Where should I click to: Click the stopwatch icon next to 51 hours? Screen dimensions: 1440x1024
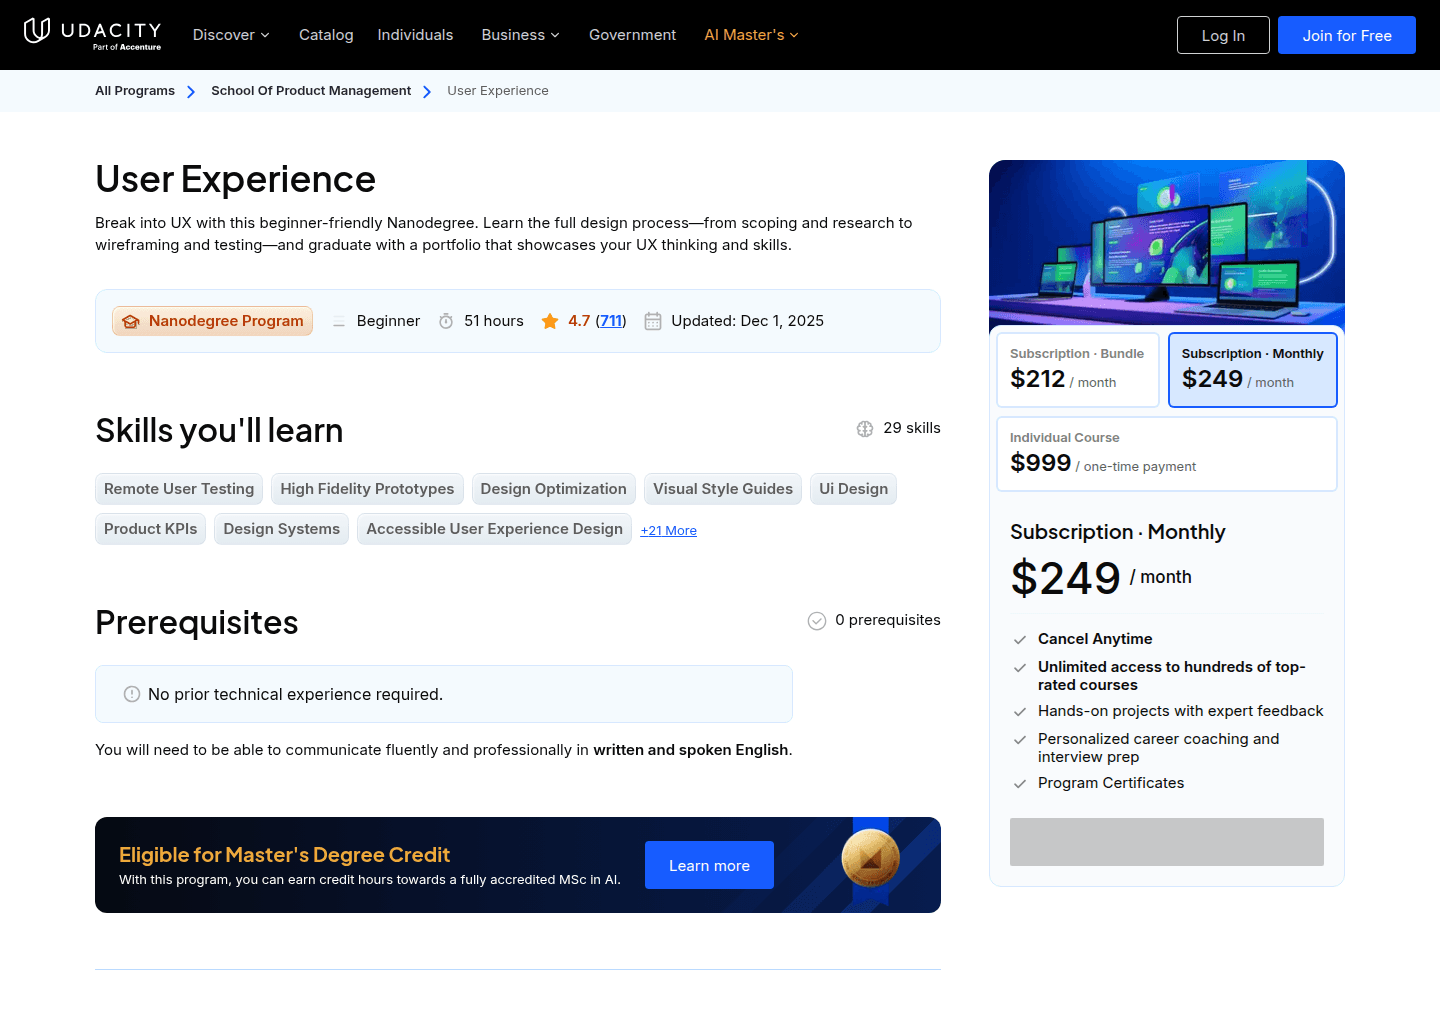446,321
